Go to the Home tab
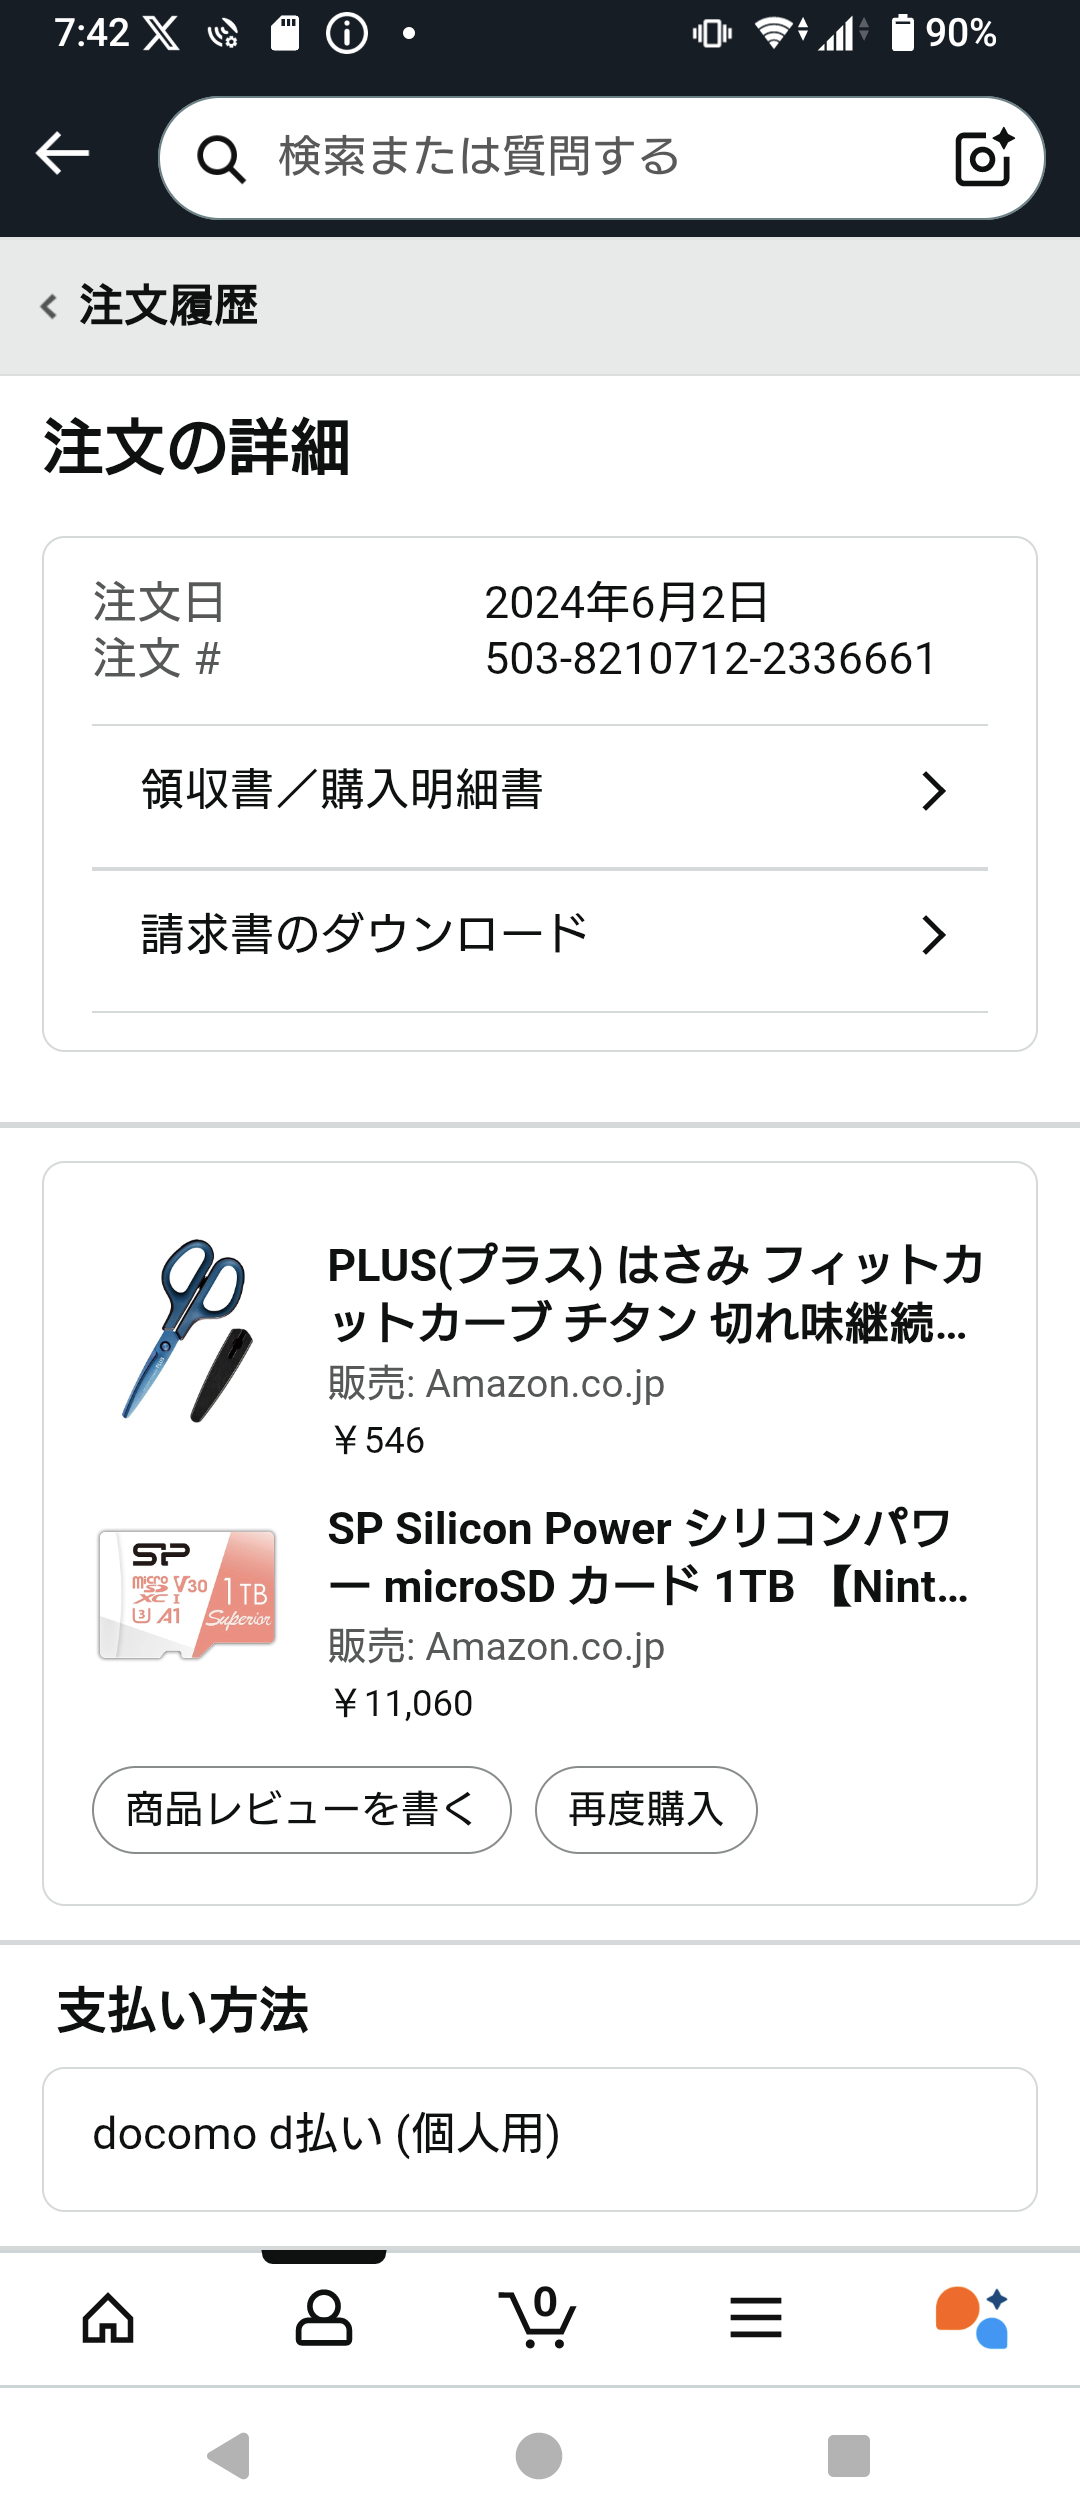The height and width of the screenshot is (2520, 1080). [108, 2318]
